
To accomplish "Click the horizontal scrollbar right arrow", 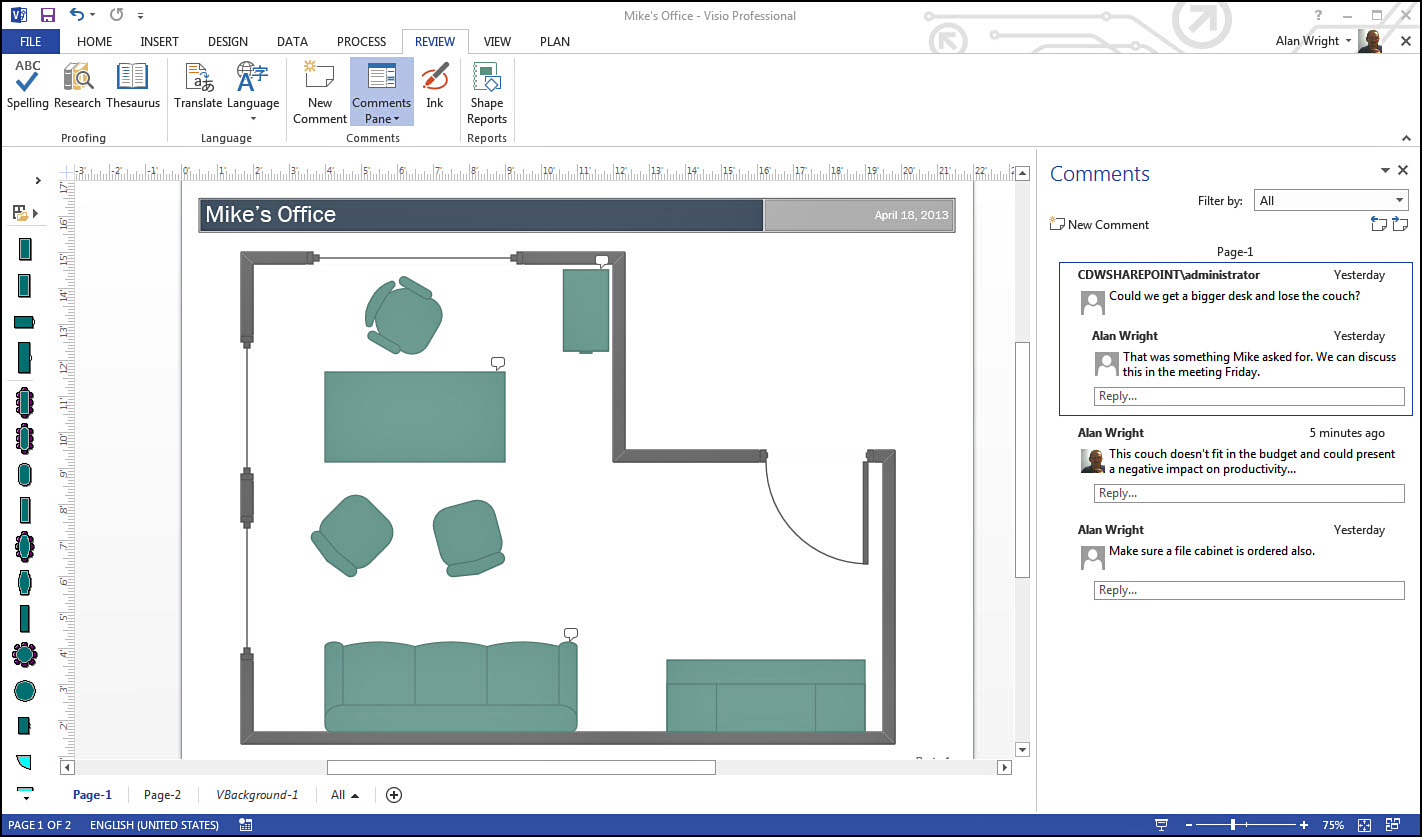I will pos(1005,768).
